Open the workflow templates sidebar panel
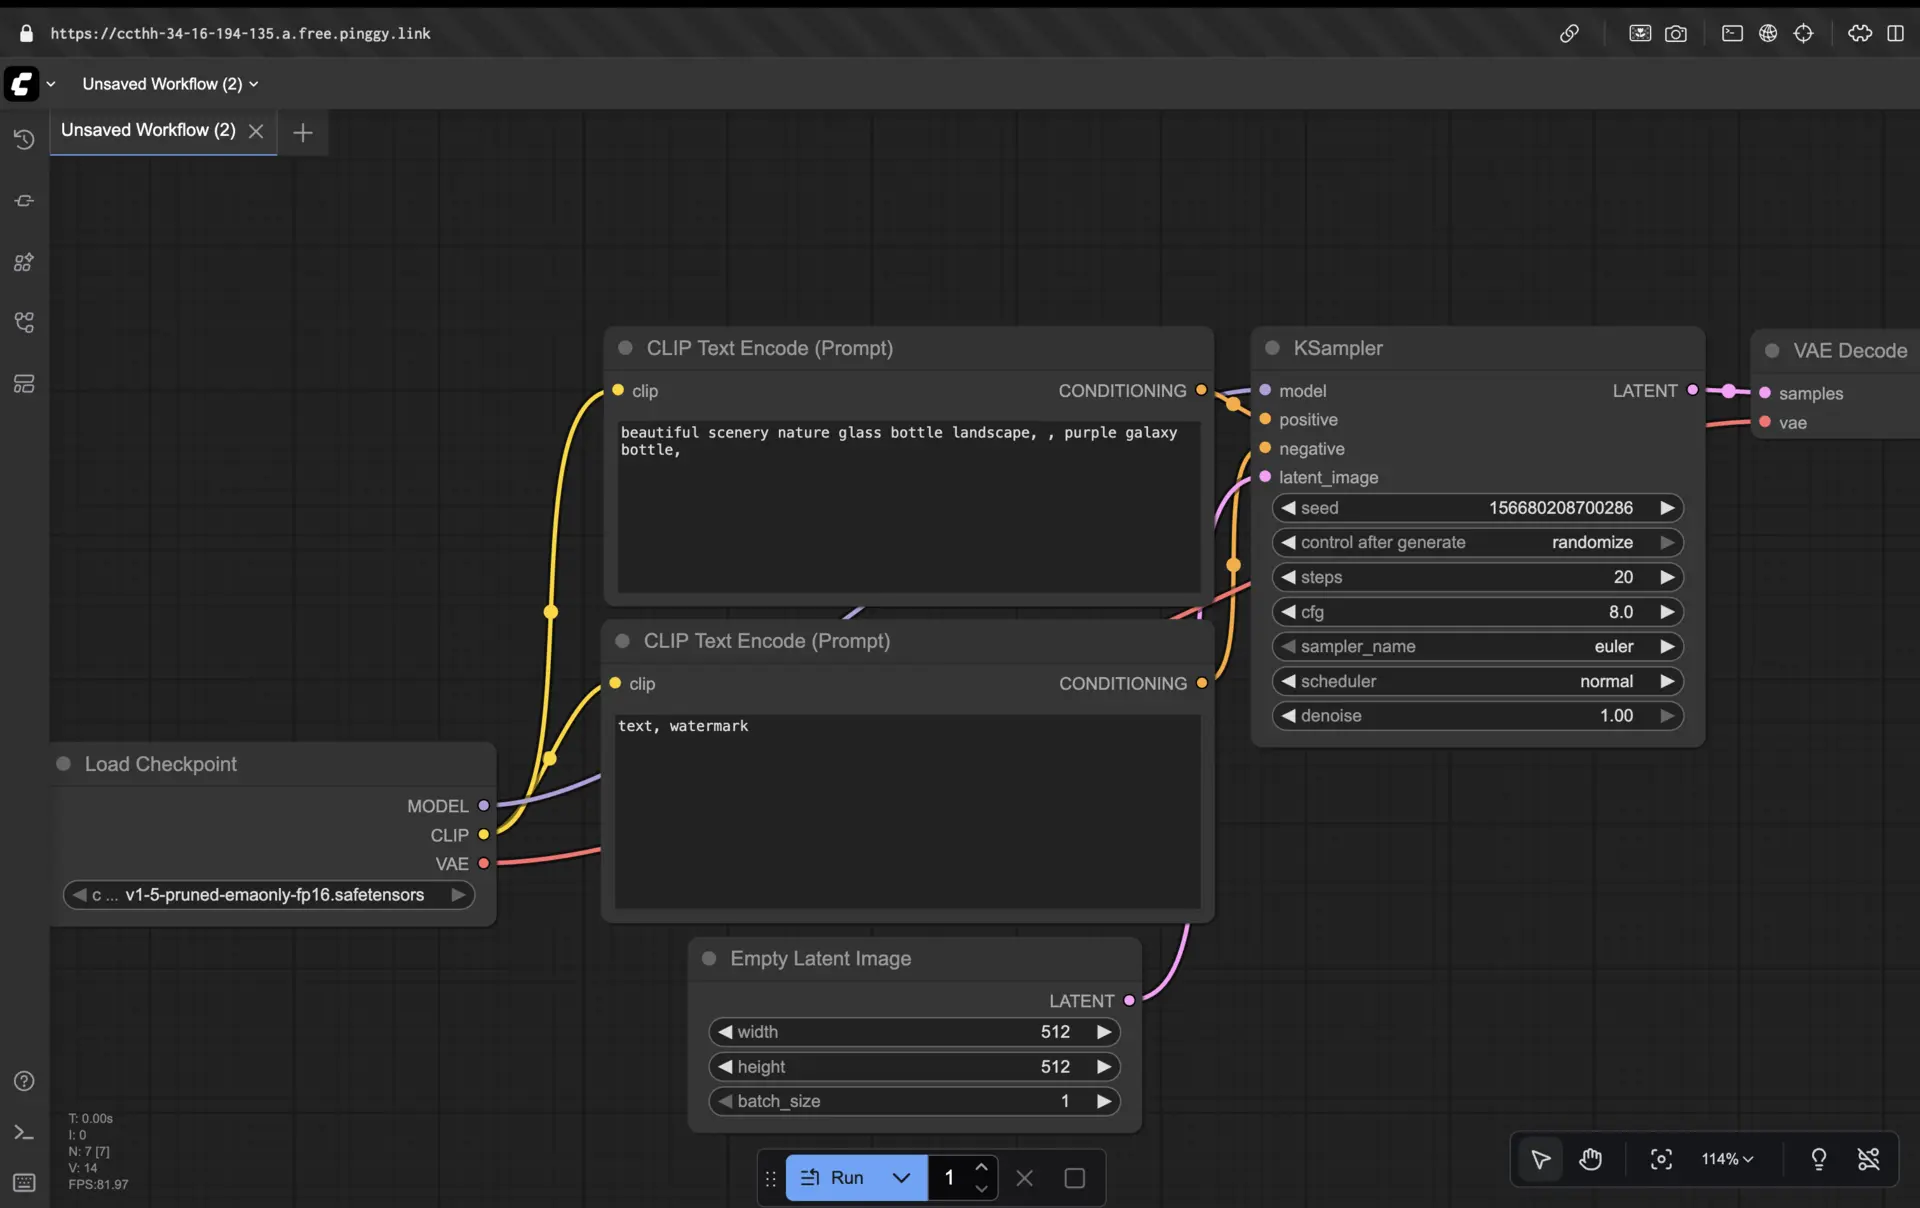The image size is (1920, 1208). click(24, 384)
